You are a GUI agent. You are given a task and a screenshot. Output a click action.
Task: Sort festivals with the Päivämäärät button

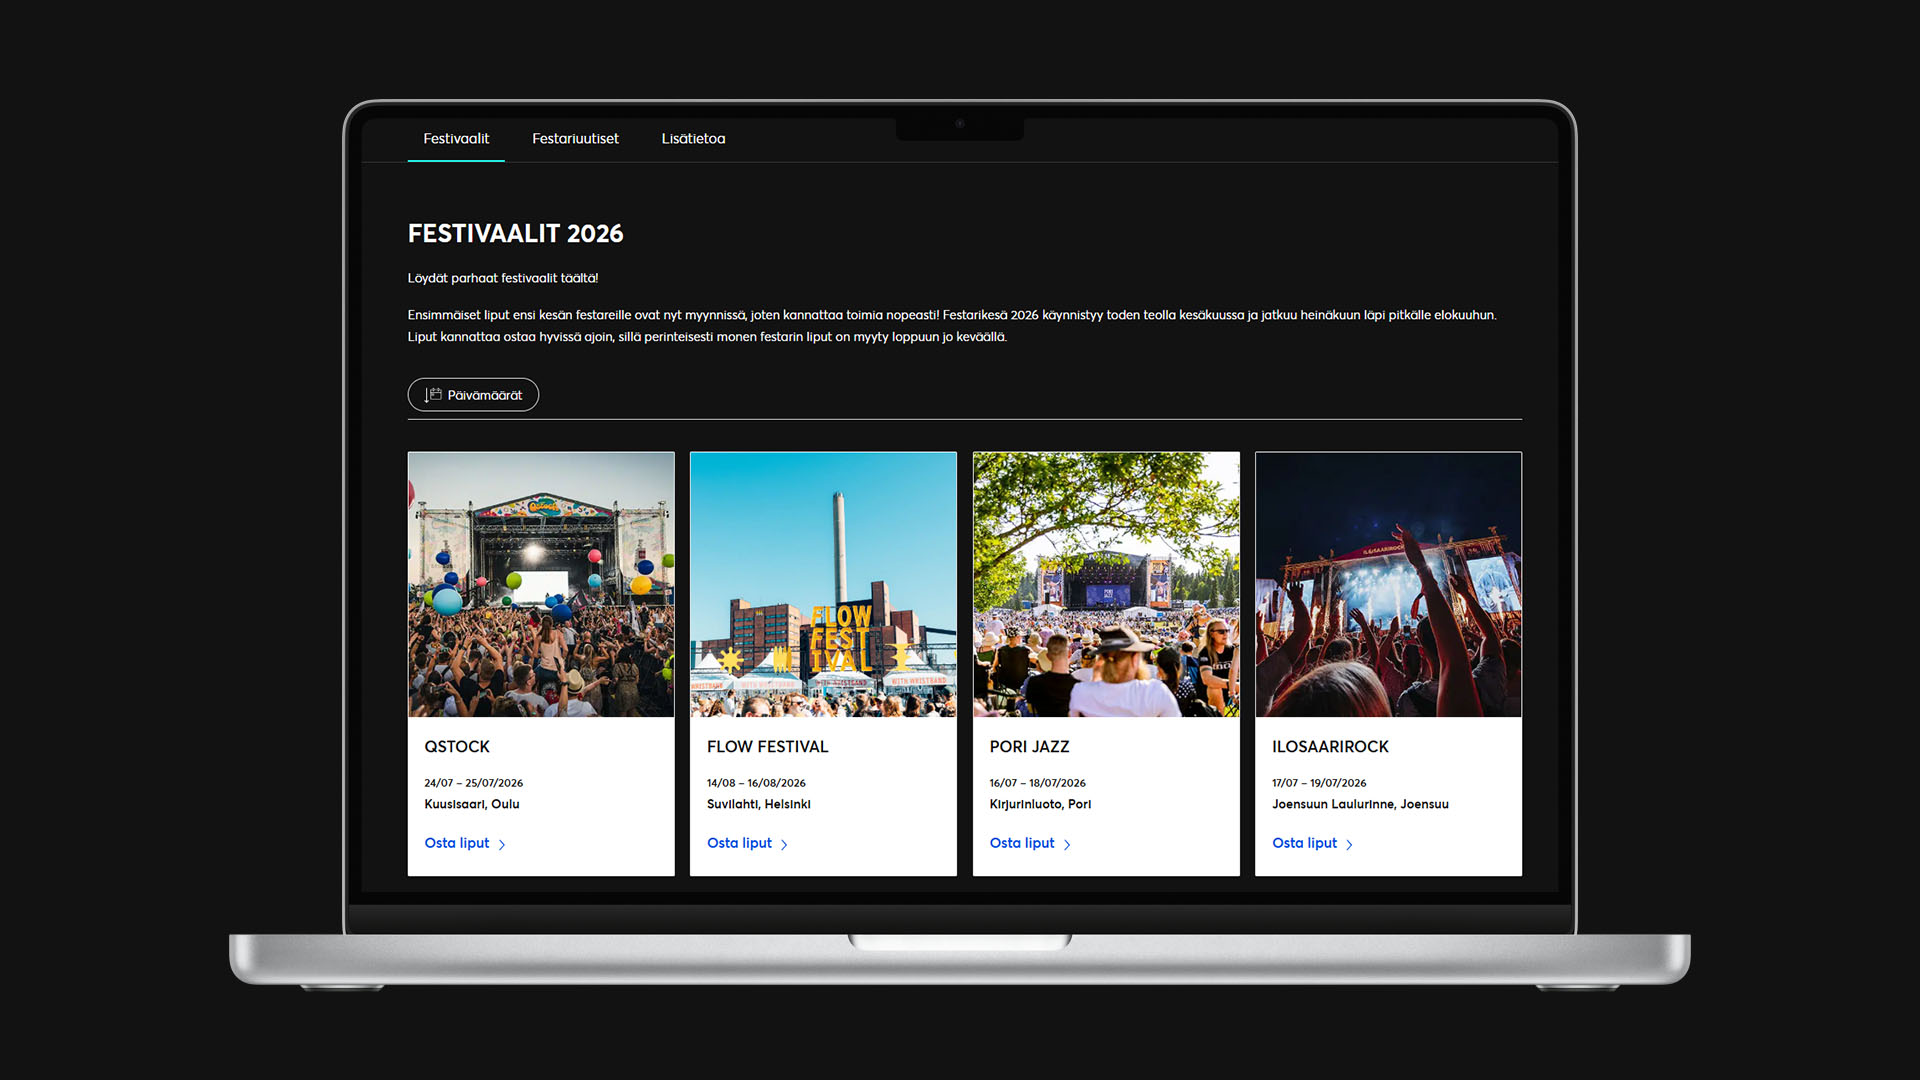[x=484, y=395]
